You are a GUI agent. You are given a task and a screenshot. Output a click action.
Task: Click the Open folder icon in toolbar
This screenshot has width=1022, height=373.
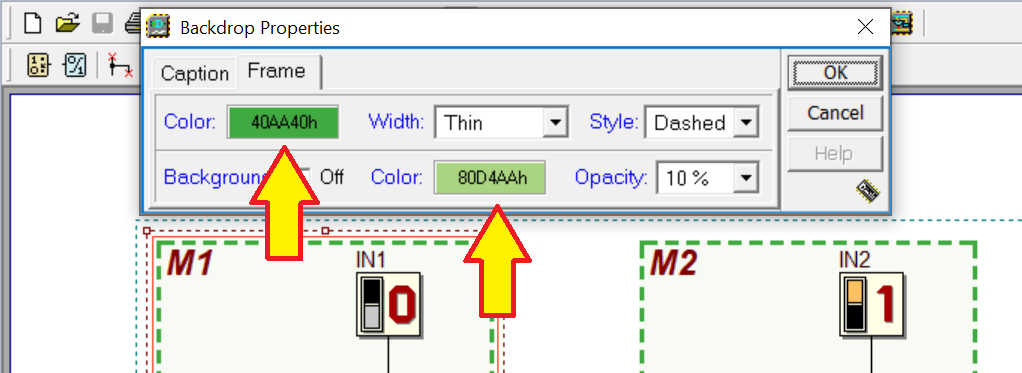point(67,23)
